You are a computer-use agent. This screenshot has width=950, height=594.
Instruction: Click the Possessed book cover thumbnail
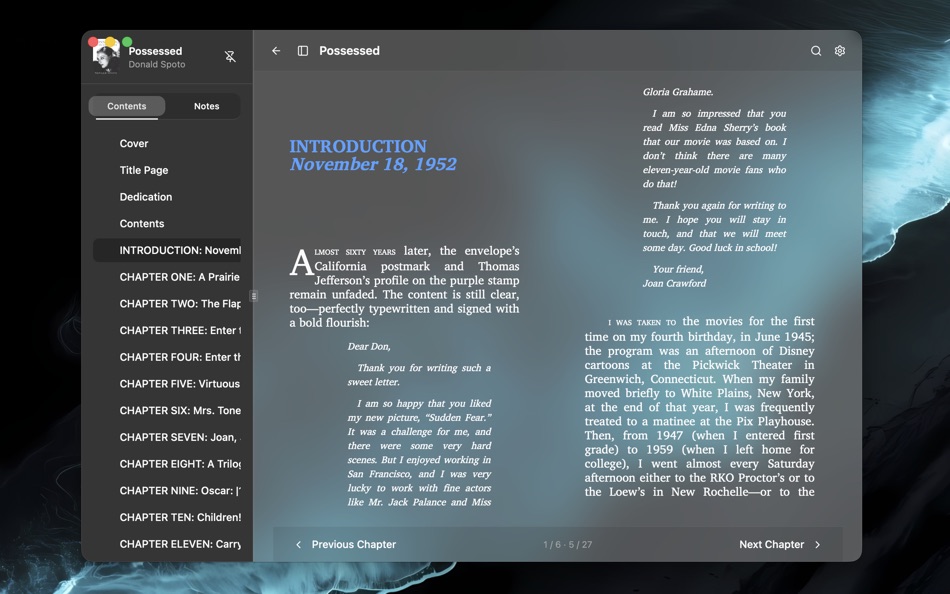tap(105, 55)
